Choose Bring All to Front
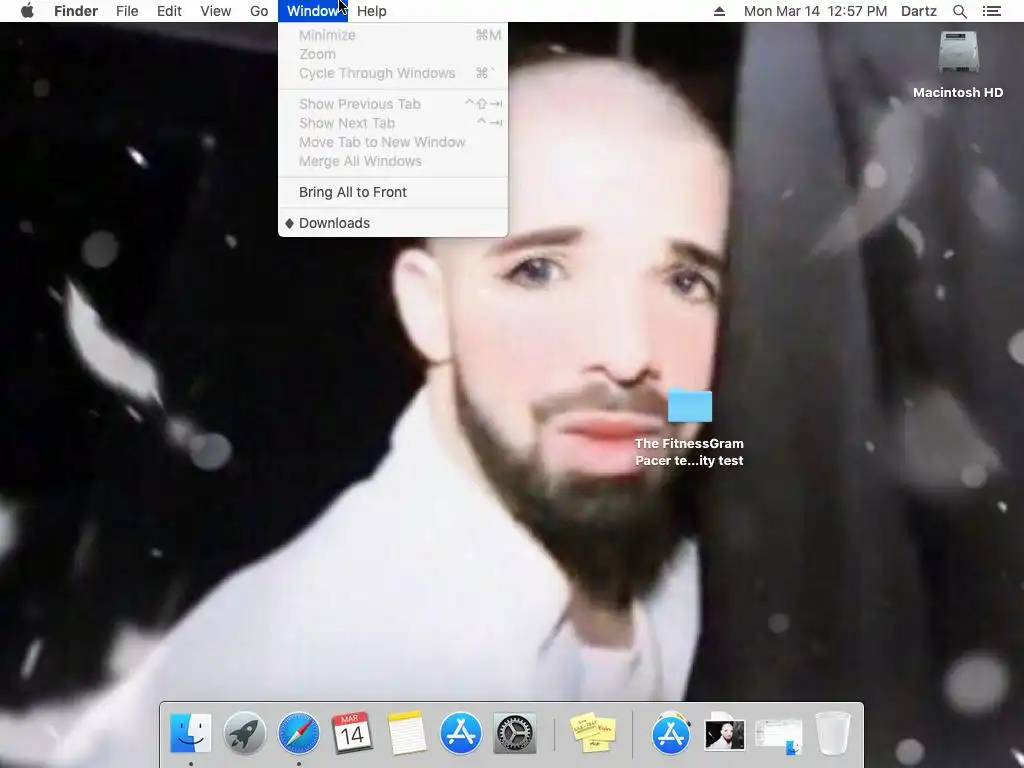 pyautogui.click(x=392, y=192)
